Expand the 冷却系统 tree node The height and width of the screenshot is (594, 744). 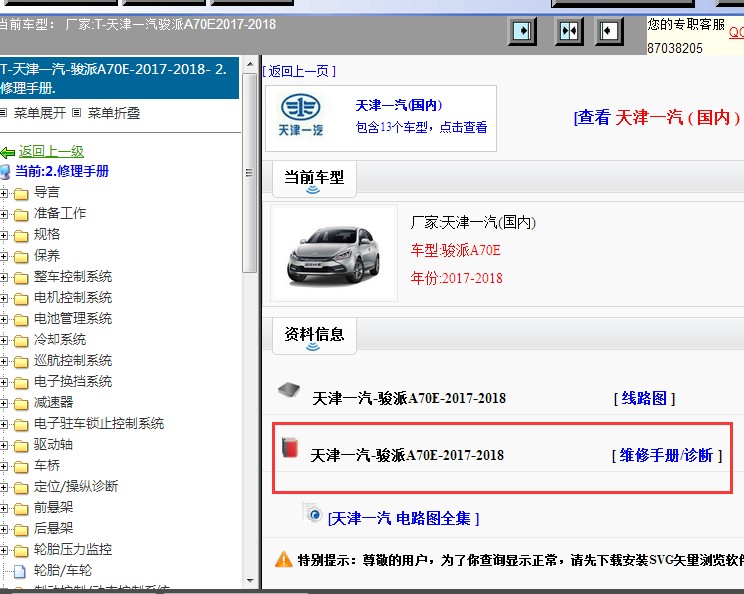coord(4,340)
